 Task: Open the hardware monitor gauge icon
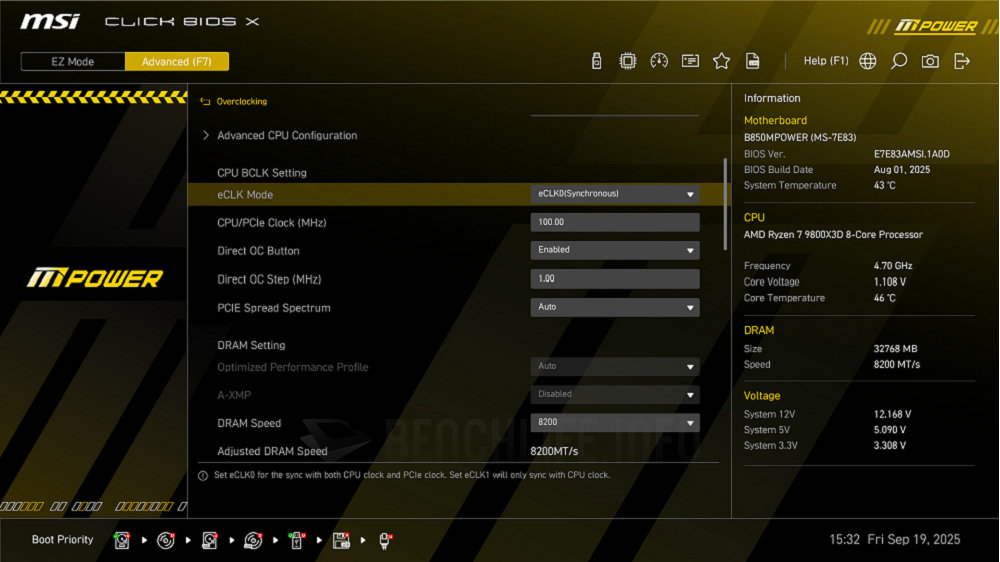[659, 61]
